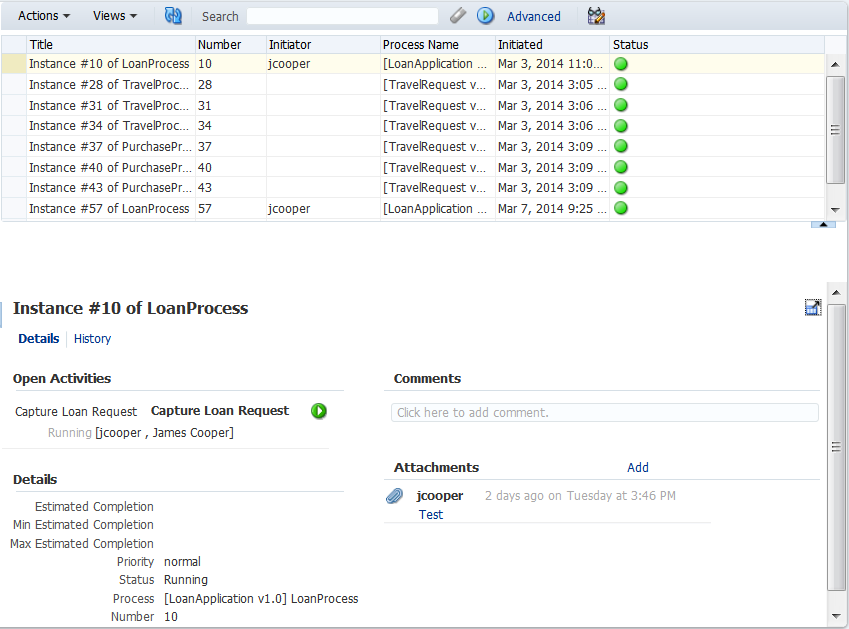Click in the Search text field

pyautogui.click(x=342, y=16)
